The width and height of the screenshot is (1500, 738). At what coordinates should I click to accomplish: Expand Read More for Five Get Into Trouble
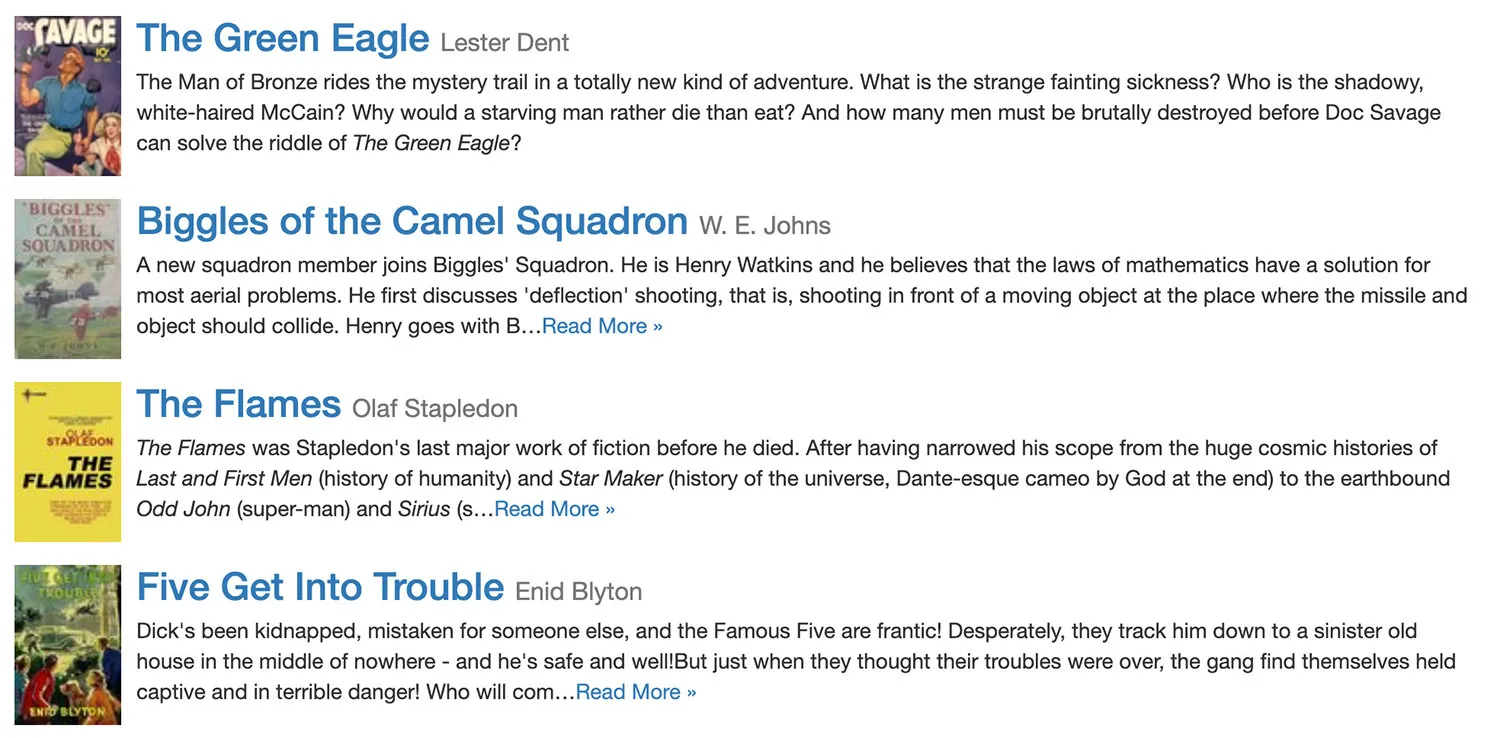tap(636, 692)
